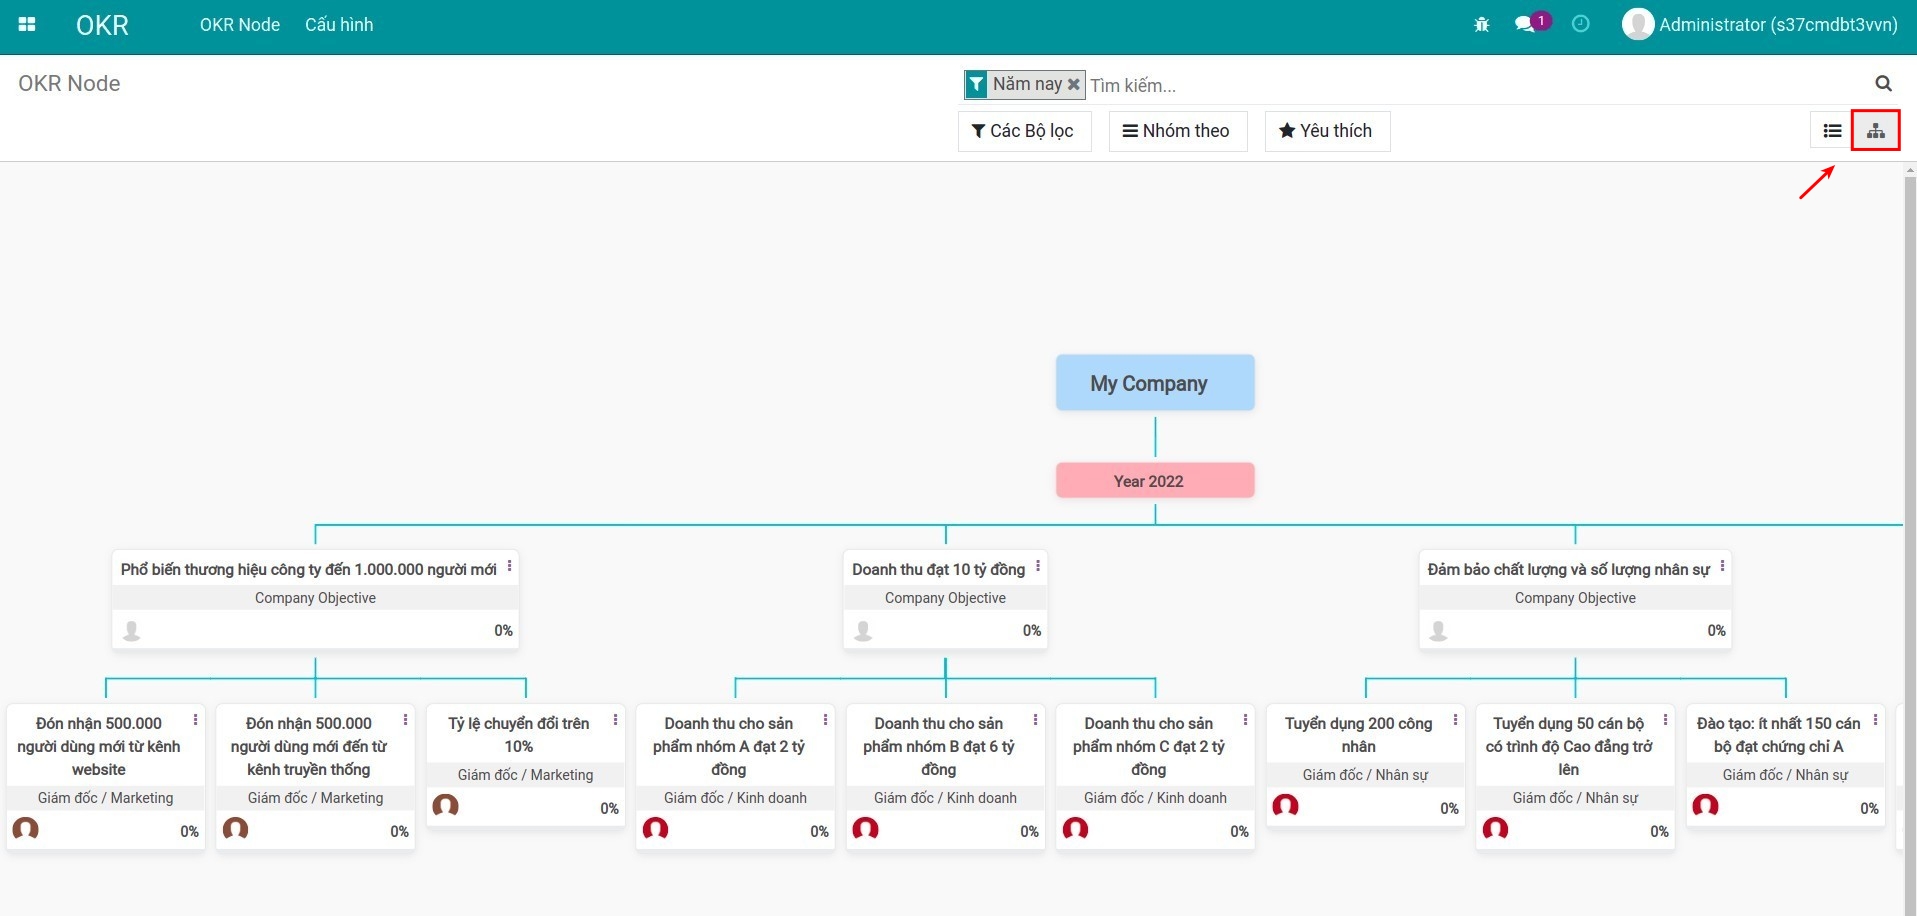Open options menu on 'Doanh thu đạt 10 tỷ đồng'
Image resolution: width=1917 pixels, height=916 pixels.
(x=1038, y=566)
